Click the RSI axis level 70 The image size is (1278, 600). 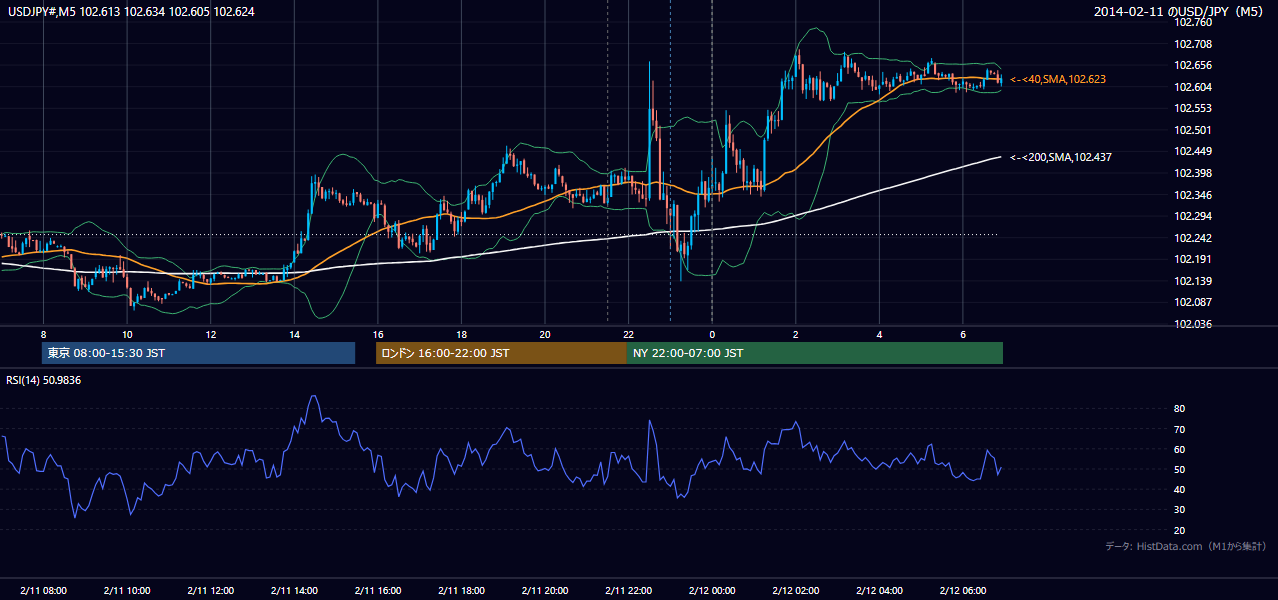1180,429
